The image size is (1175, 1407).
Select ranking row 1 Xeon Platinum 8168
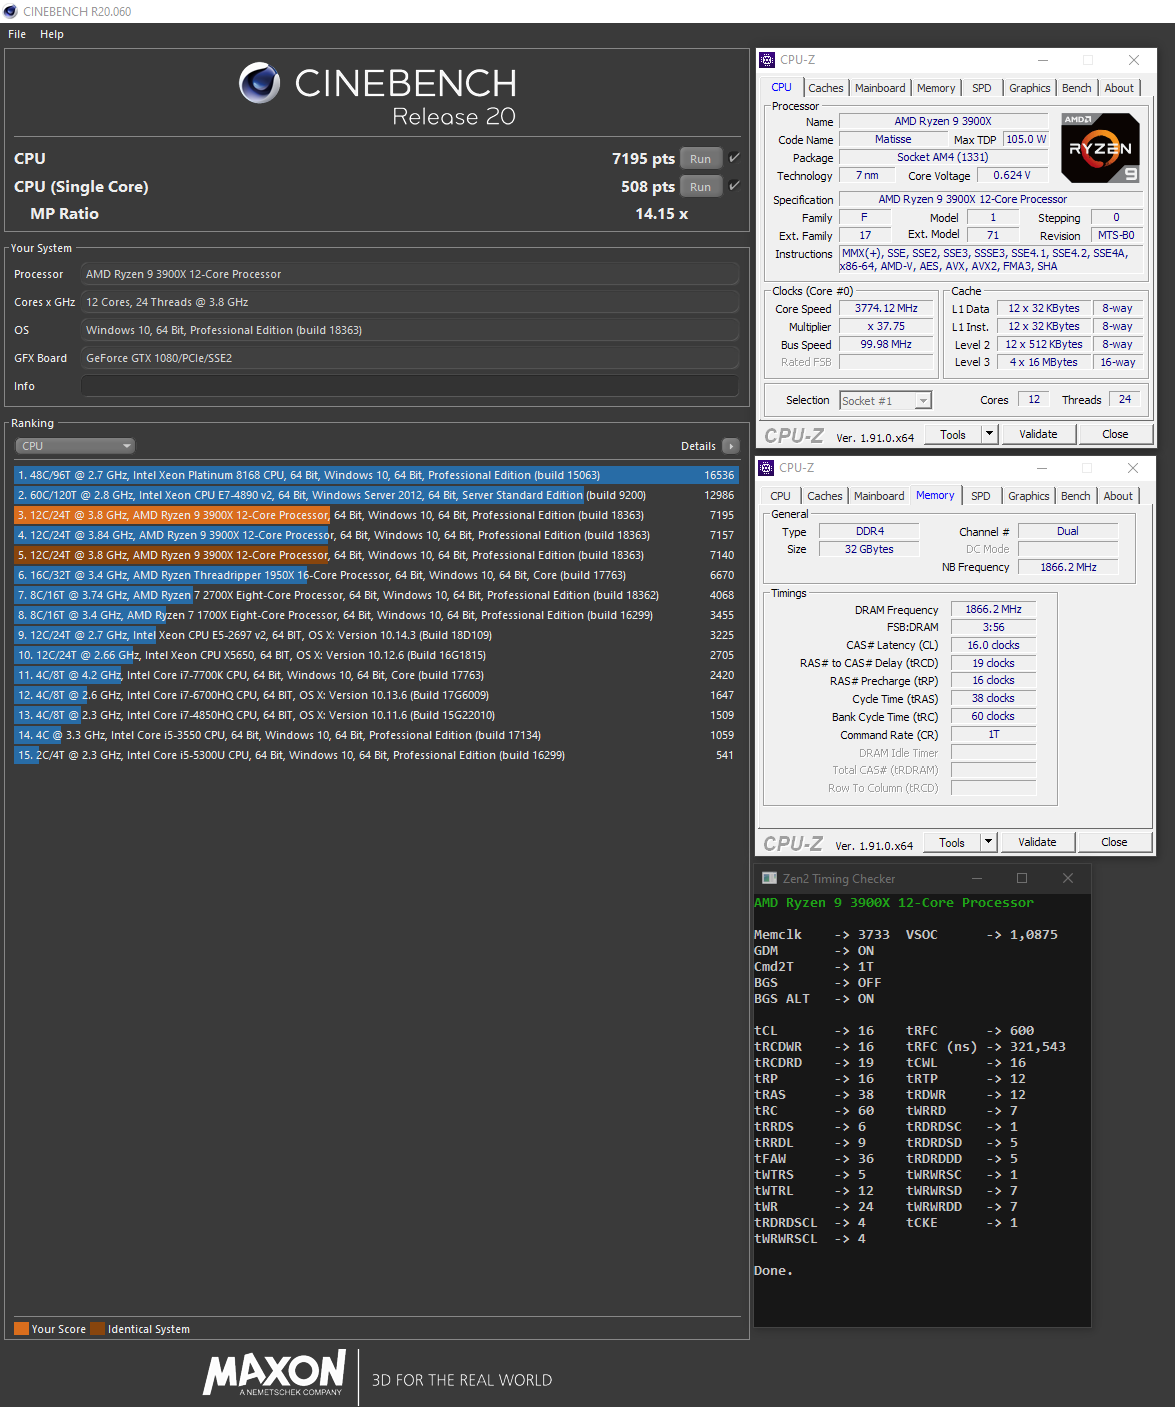[x=376, y=475]
